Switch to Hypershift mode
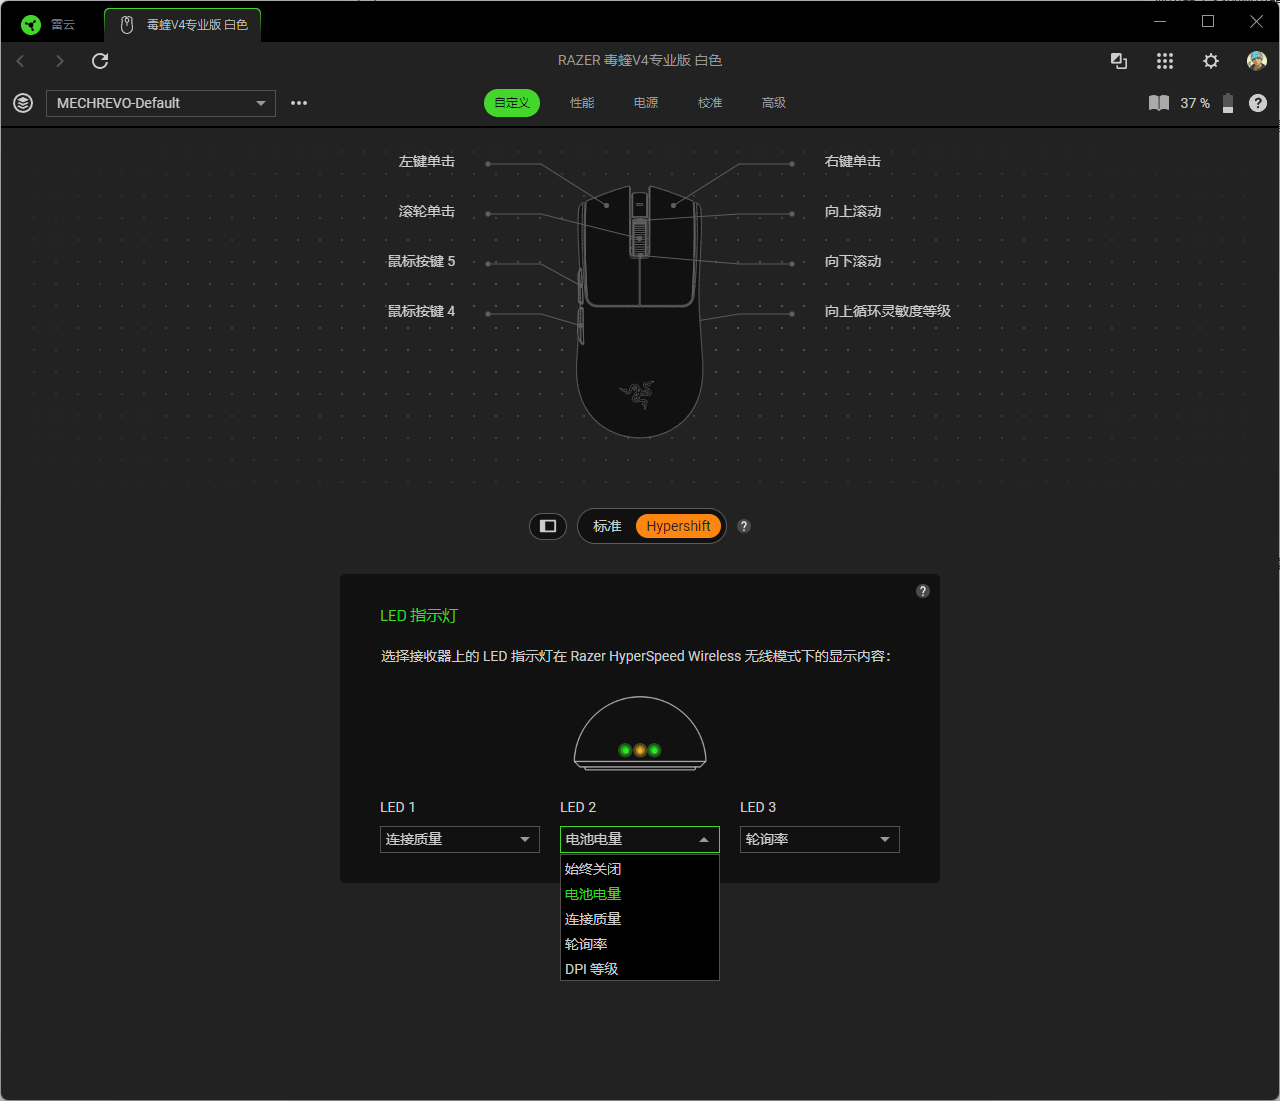Image resolution: width=1280 pixels, height=1101 pixels. pos(679,526)
